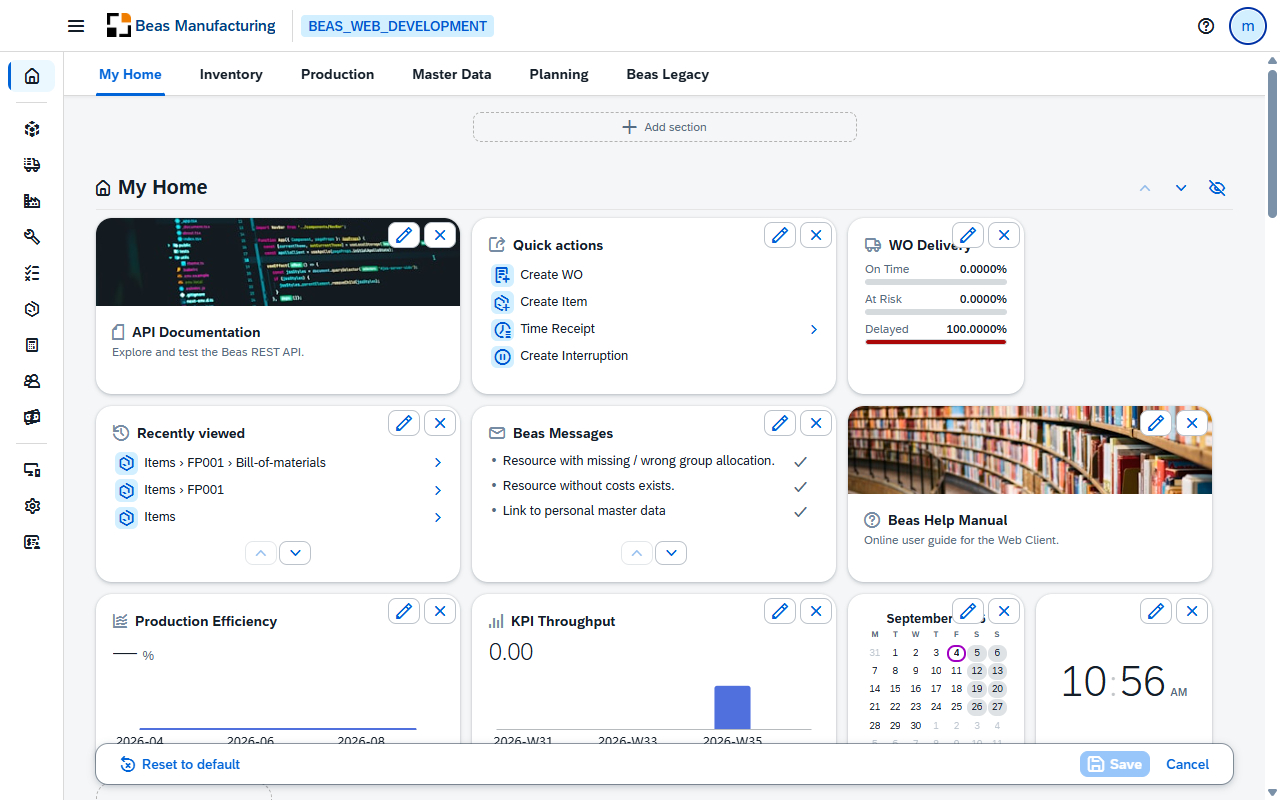Page down in Beas Messages list
Image resolution: width=1280 pixels, height=800 pixels.
pyautogui.click(x=671, y=553)
